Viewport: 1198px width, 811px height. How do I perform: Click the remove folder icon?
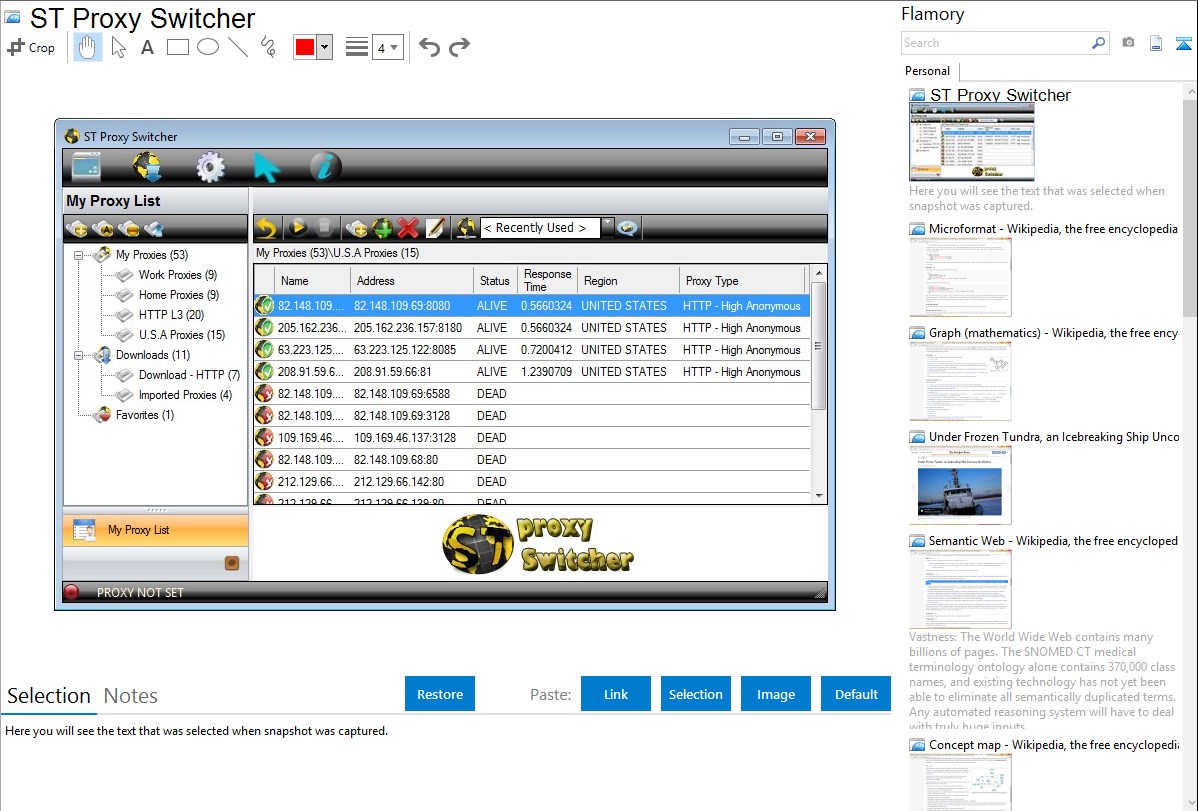click(128, 229)
